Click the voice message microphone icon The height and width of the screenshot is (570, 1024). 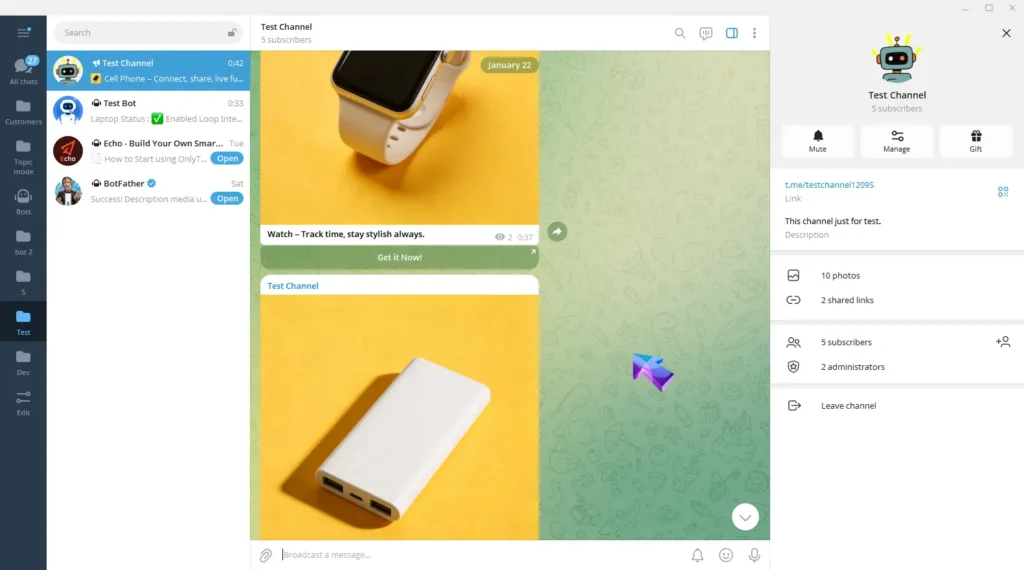point(754,555)
